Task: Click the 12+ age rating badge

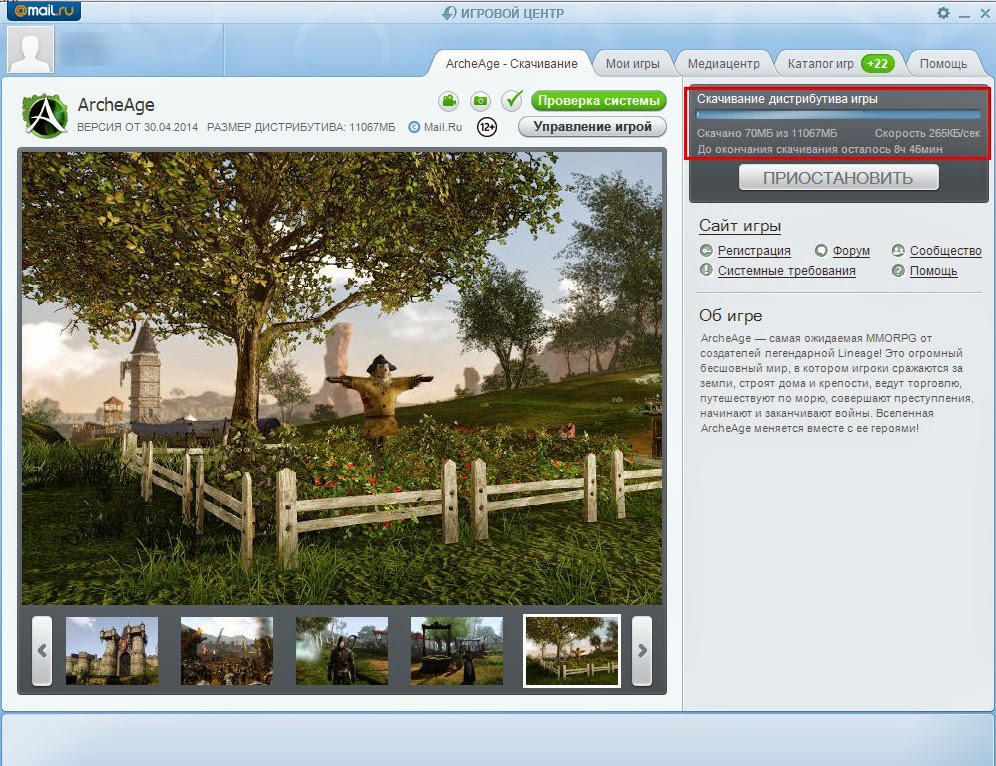Action: (487, 127)
